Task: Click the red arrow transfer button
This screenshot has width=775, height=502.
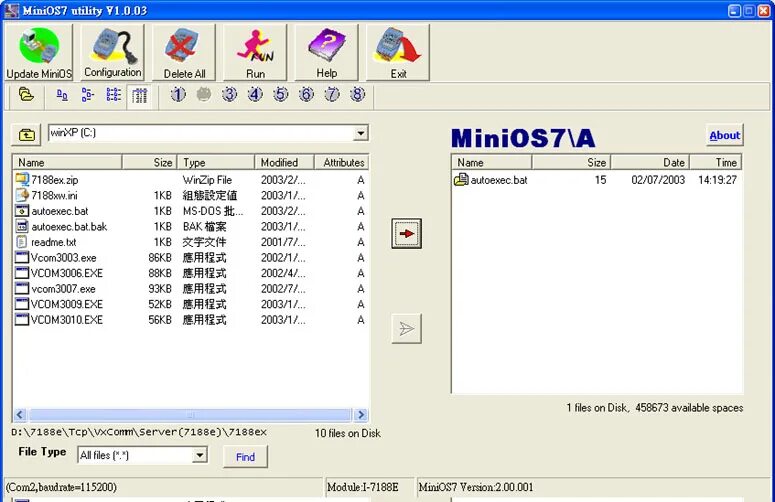Action: 406,233
